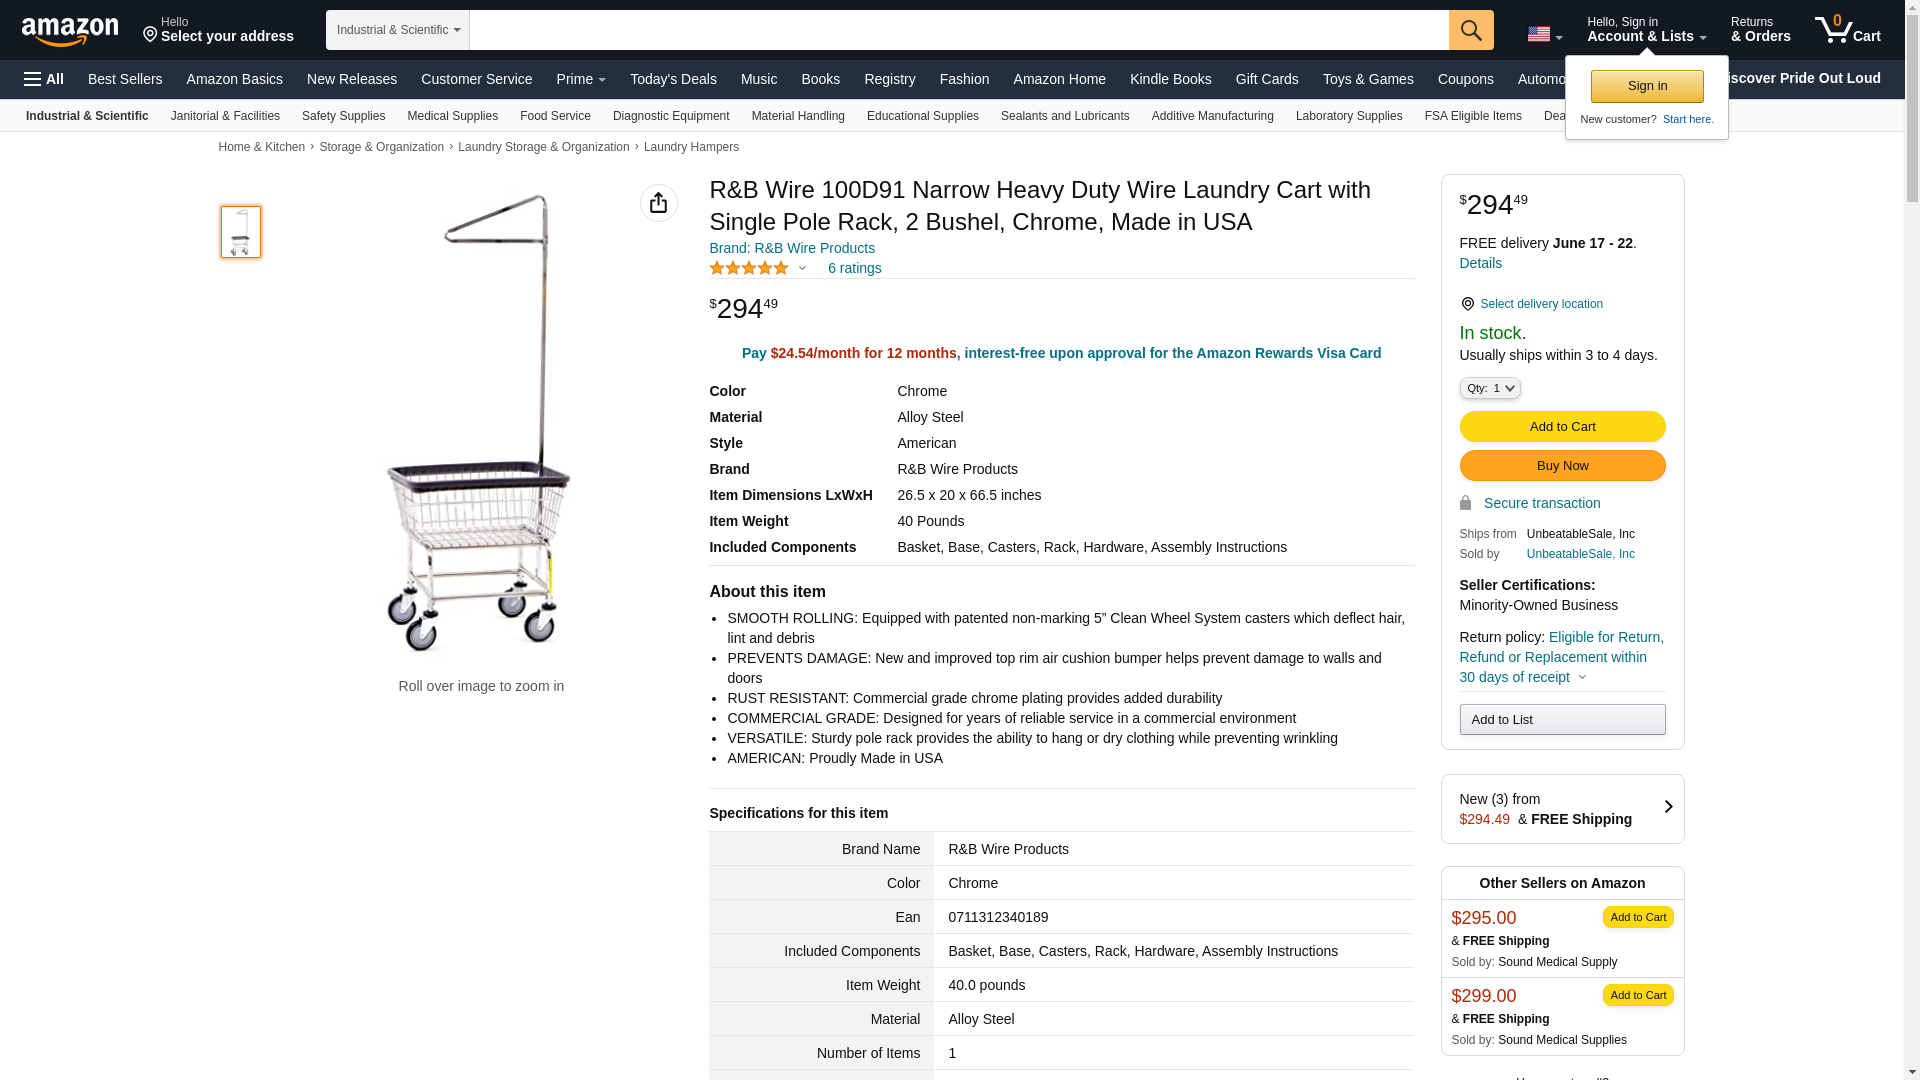Open Today's Deals menu item
The height and width of the screenshot is (1080, 1920).
pos(673,79)
